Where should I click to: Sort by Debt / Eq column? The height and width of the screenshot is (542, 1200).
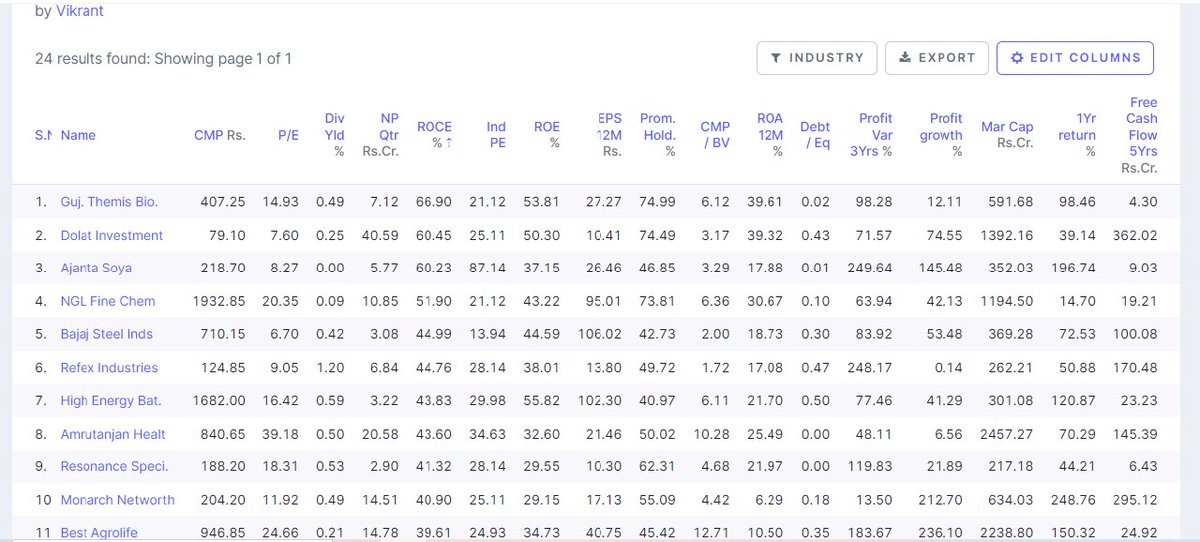tap(815, 135)
